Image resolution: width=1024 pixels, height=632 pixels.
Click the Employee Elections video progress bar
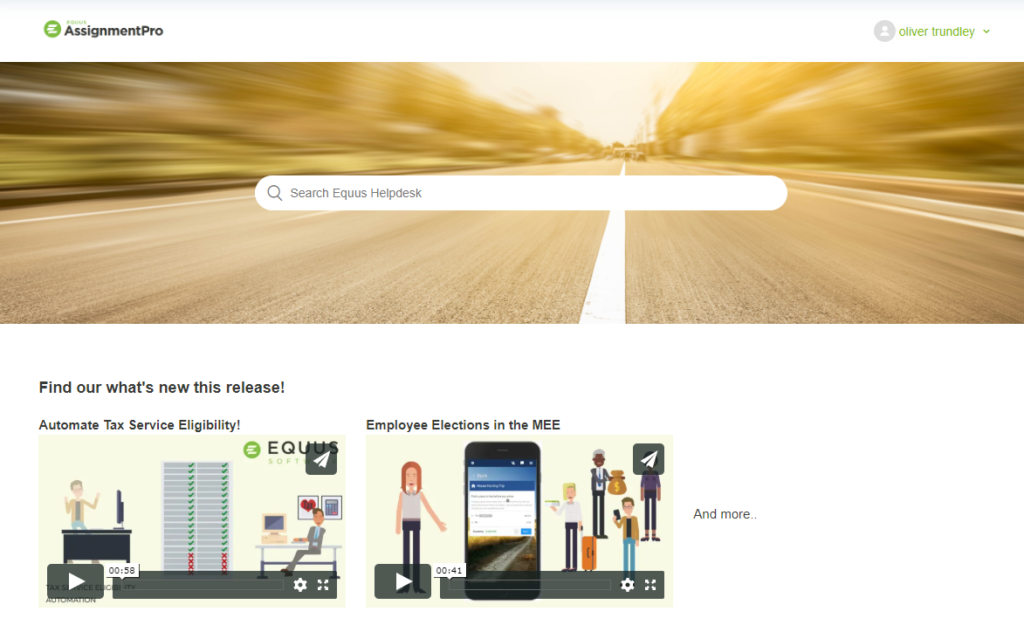[530, 585]
